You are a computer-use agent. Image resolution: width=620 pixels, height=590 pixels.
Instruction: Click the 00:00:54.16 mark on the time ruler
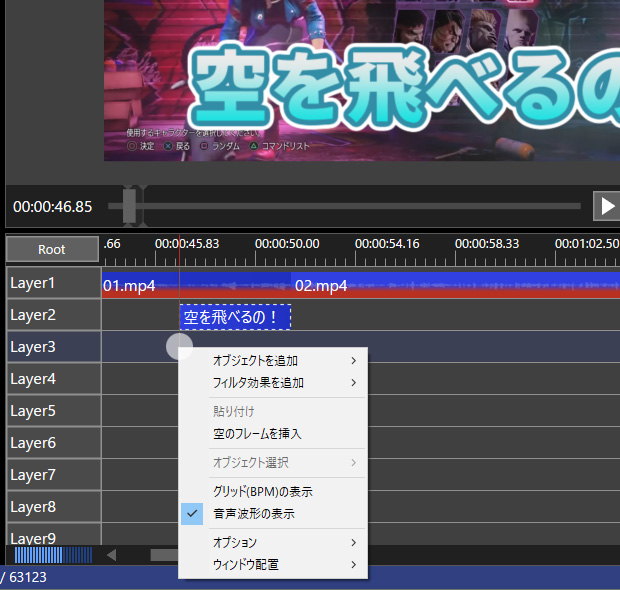point(387,243)
